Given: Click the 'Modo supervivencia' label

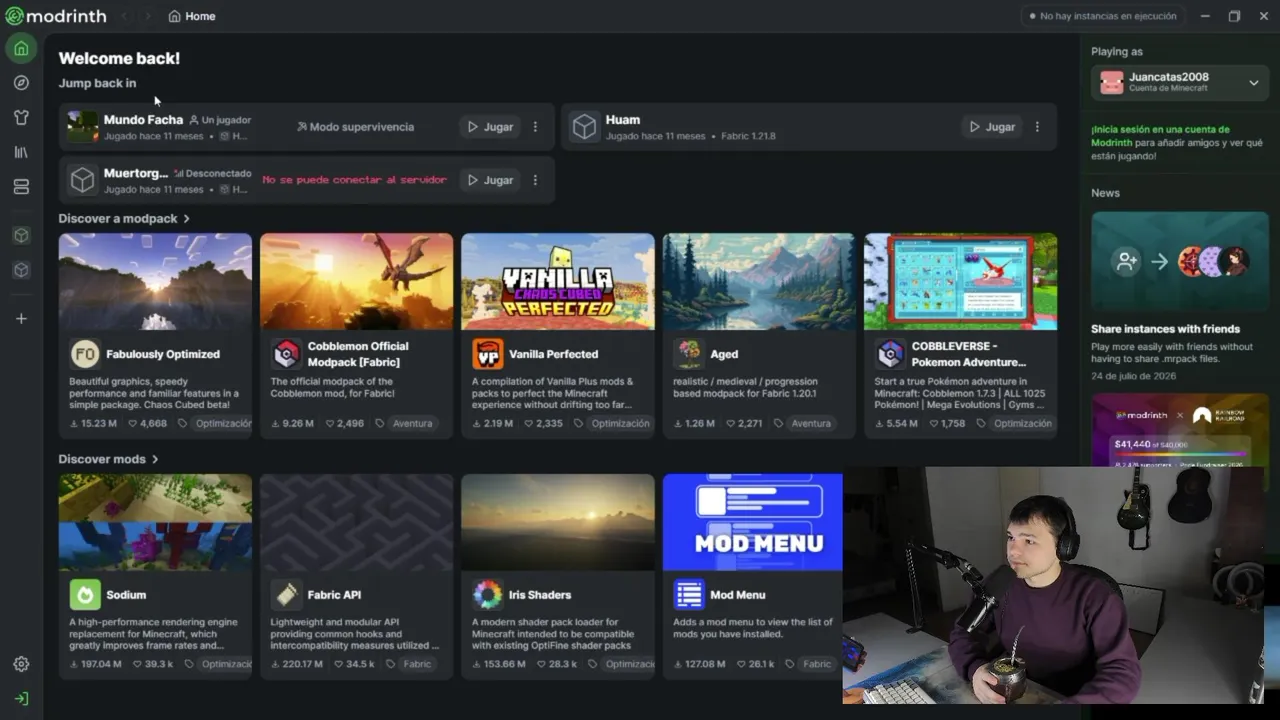Looking at the screenshot, I should coord(356,127).
